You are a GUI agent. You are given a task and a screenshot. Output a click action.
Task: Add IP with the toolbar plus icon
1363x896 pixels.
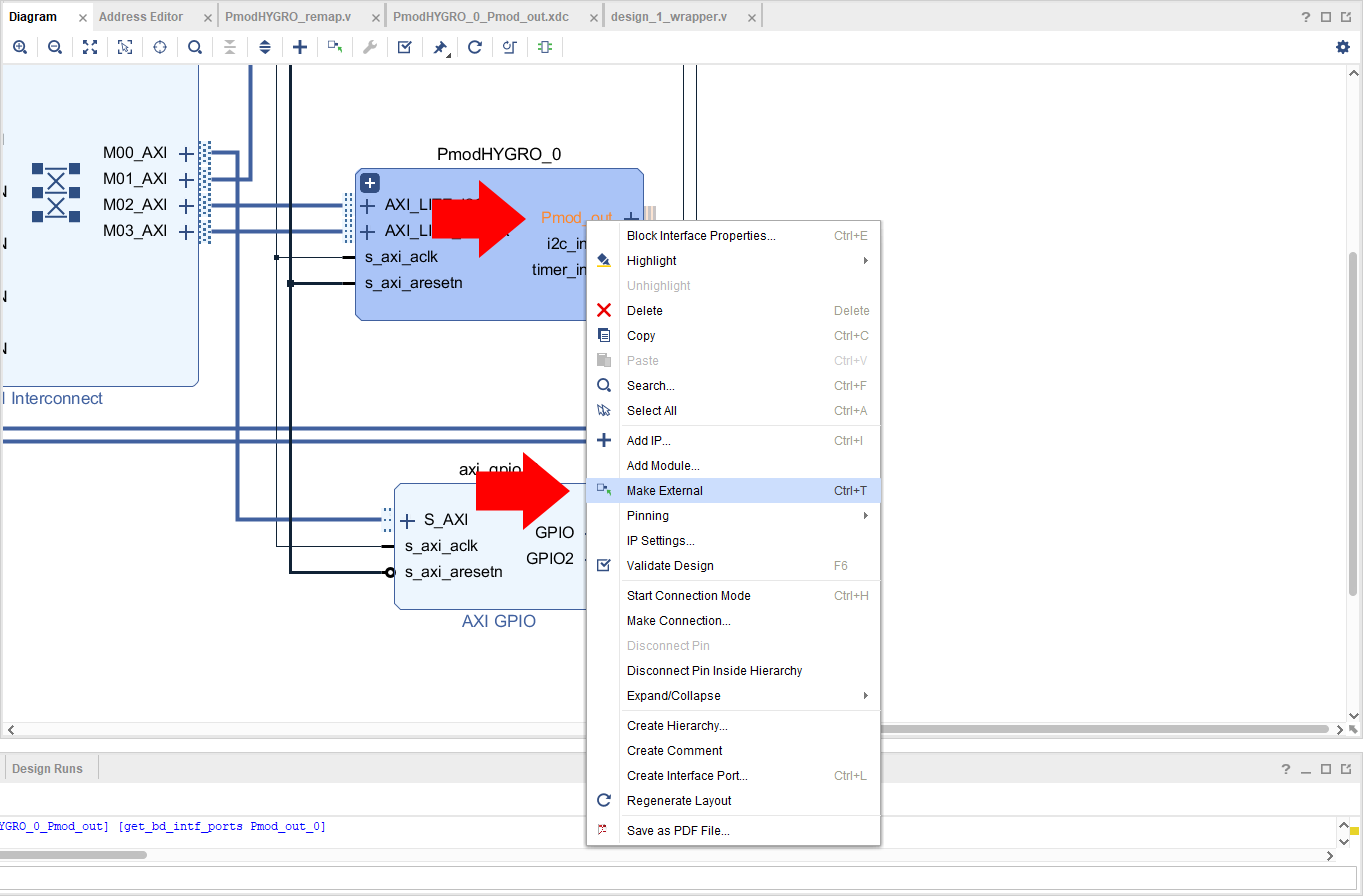pos(300,47)
